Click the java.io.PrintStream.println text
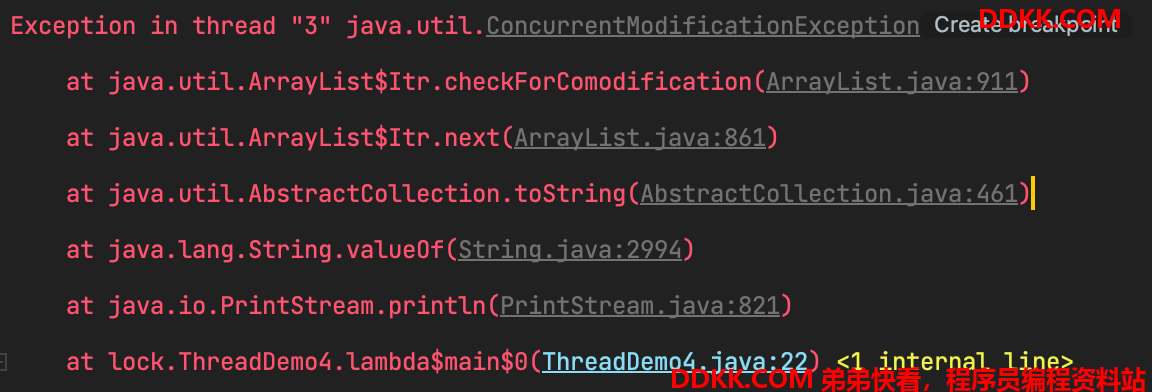The height and width of the screenshot is (392, 1152). [x=298, y=306]
